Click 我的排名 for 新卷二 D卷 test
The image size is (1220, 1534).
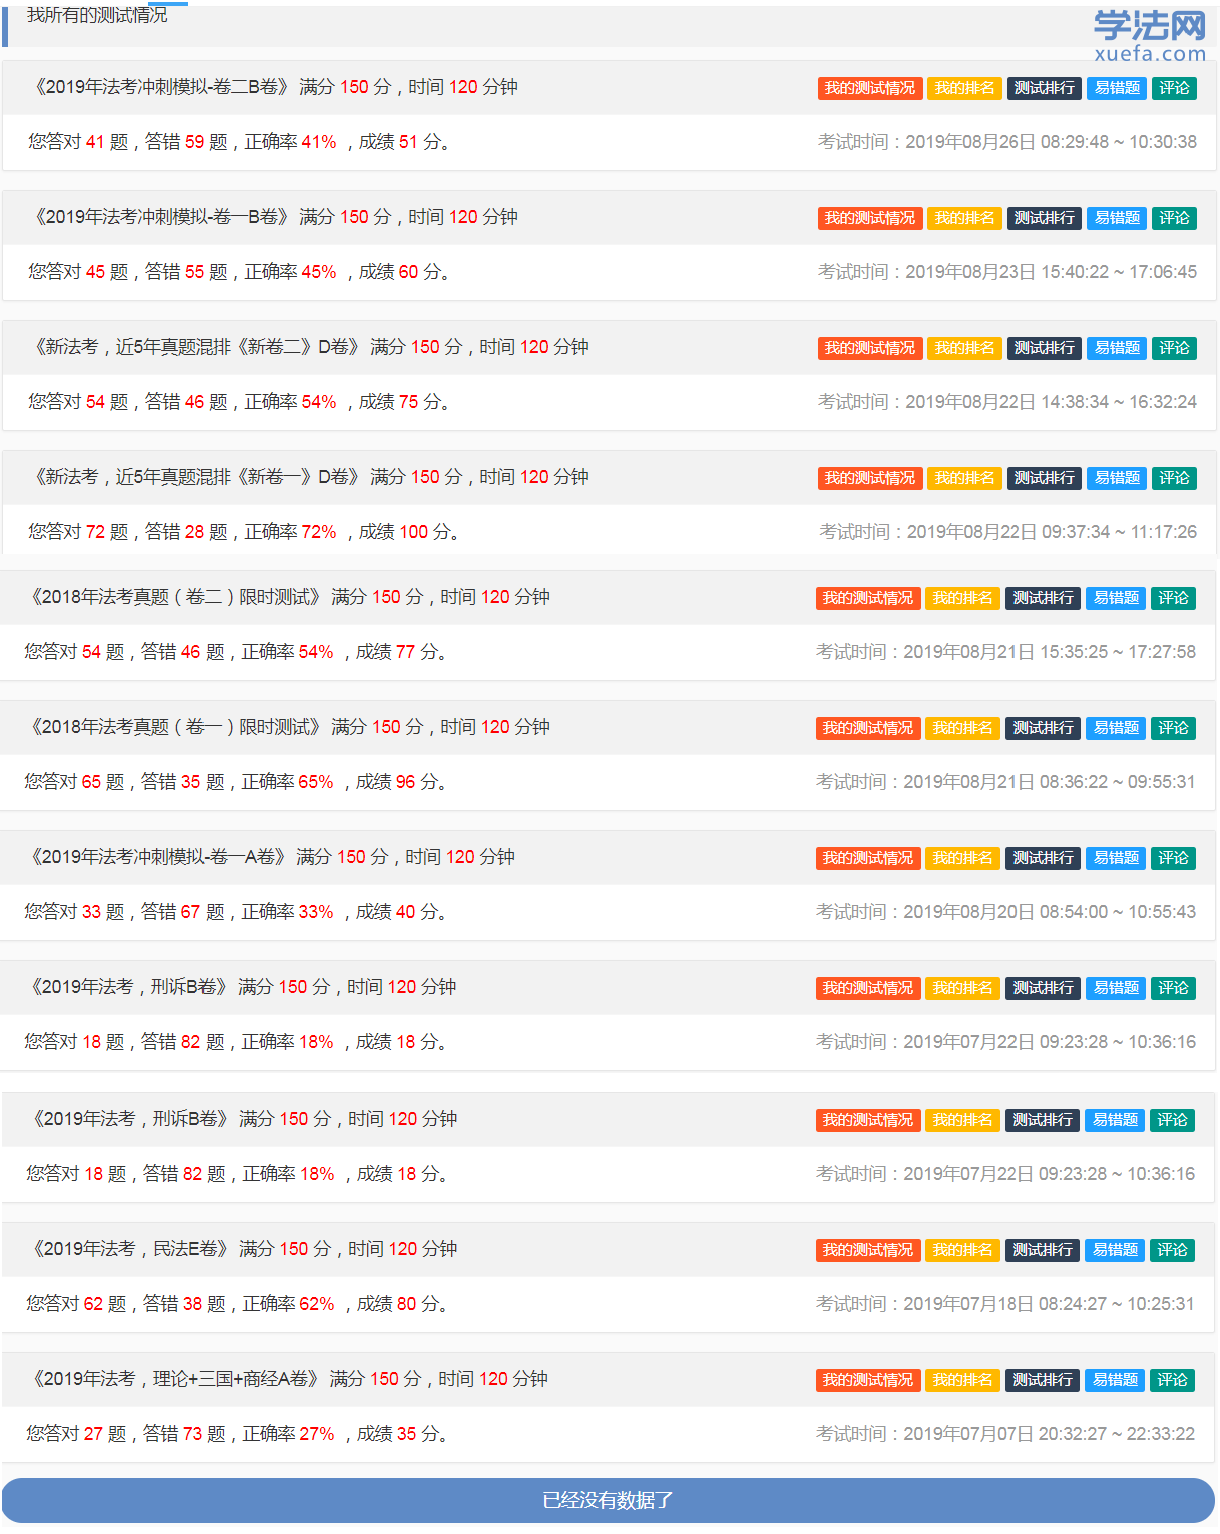(x=965, y=348)
